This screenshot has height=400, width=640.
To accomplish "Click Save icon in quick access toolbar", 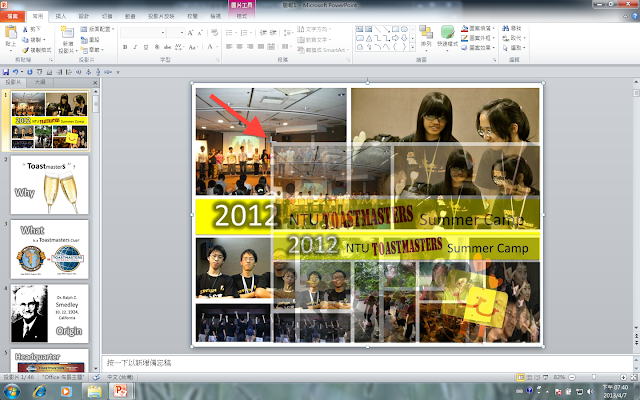I will (x=6, y=72).
